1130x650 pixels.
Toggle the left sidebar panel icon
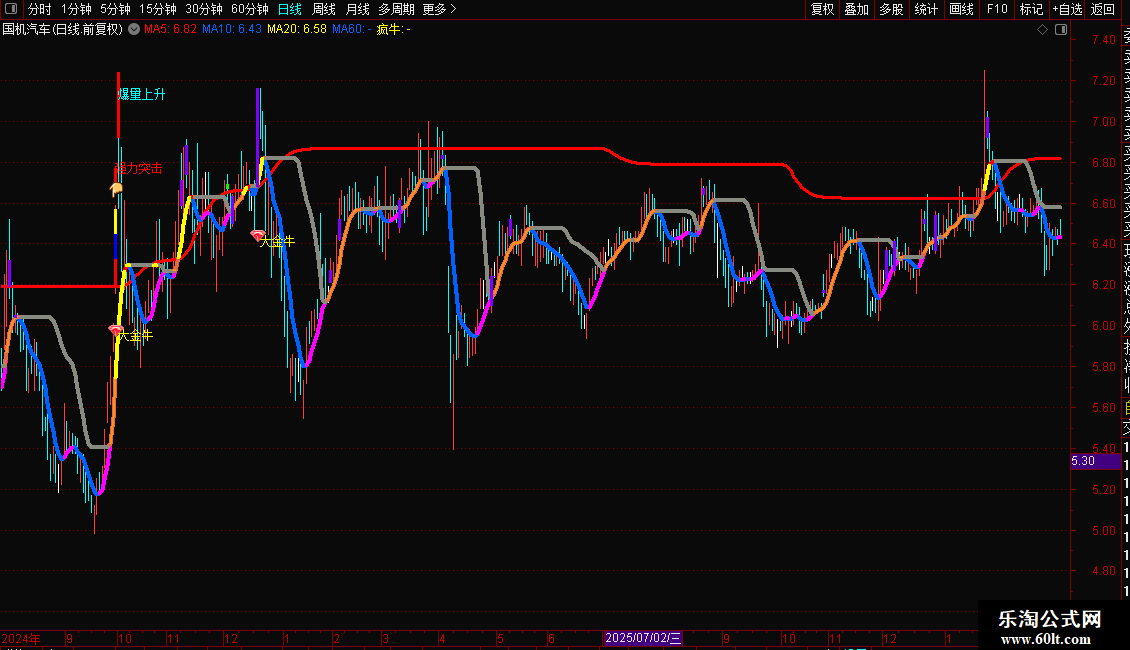[11, 9]
